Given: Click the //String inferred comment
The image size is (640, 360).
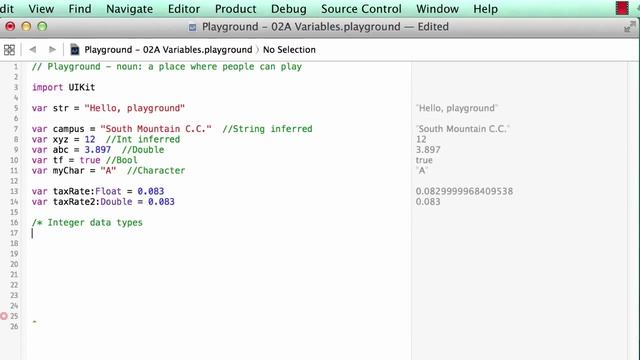Looking at the screenshot, I should (267, 129).
